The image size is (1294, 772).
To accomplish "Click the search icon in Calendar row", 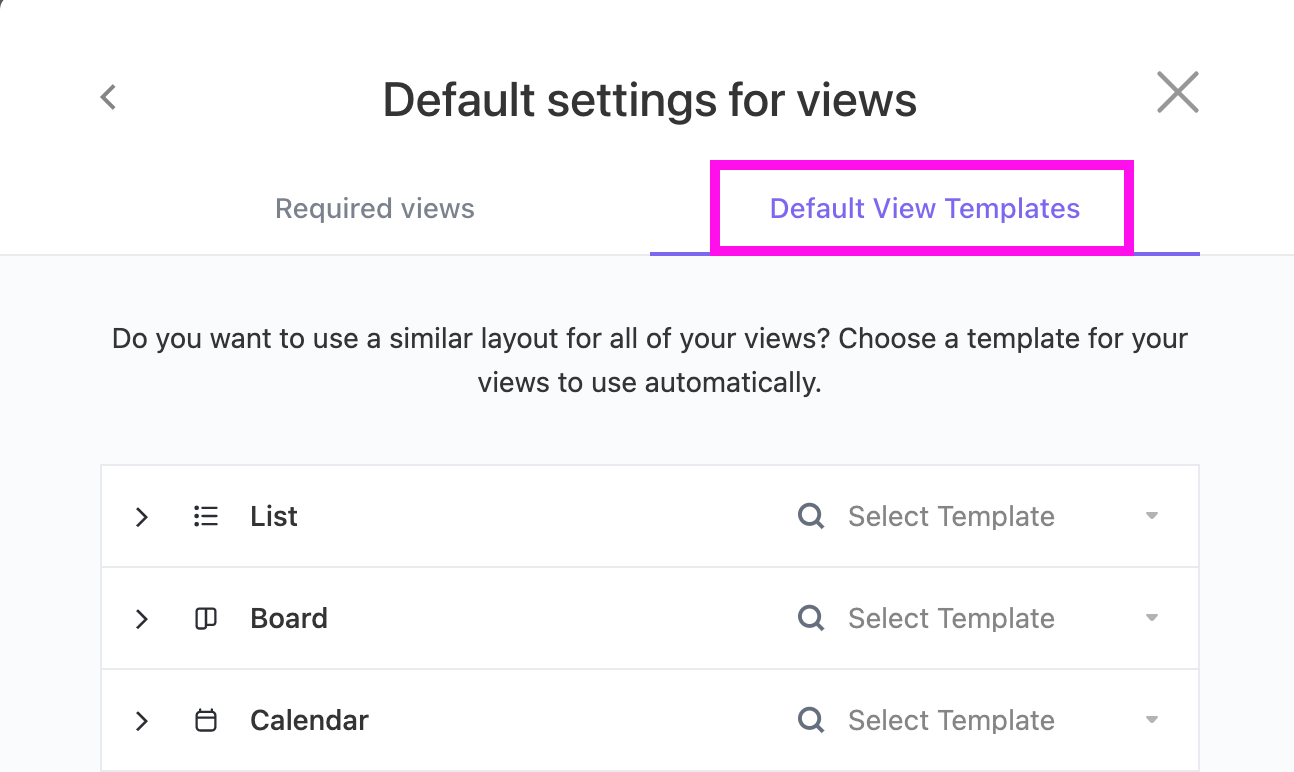I will coord(811,720).
